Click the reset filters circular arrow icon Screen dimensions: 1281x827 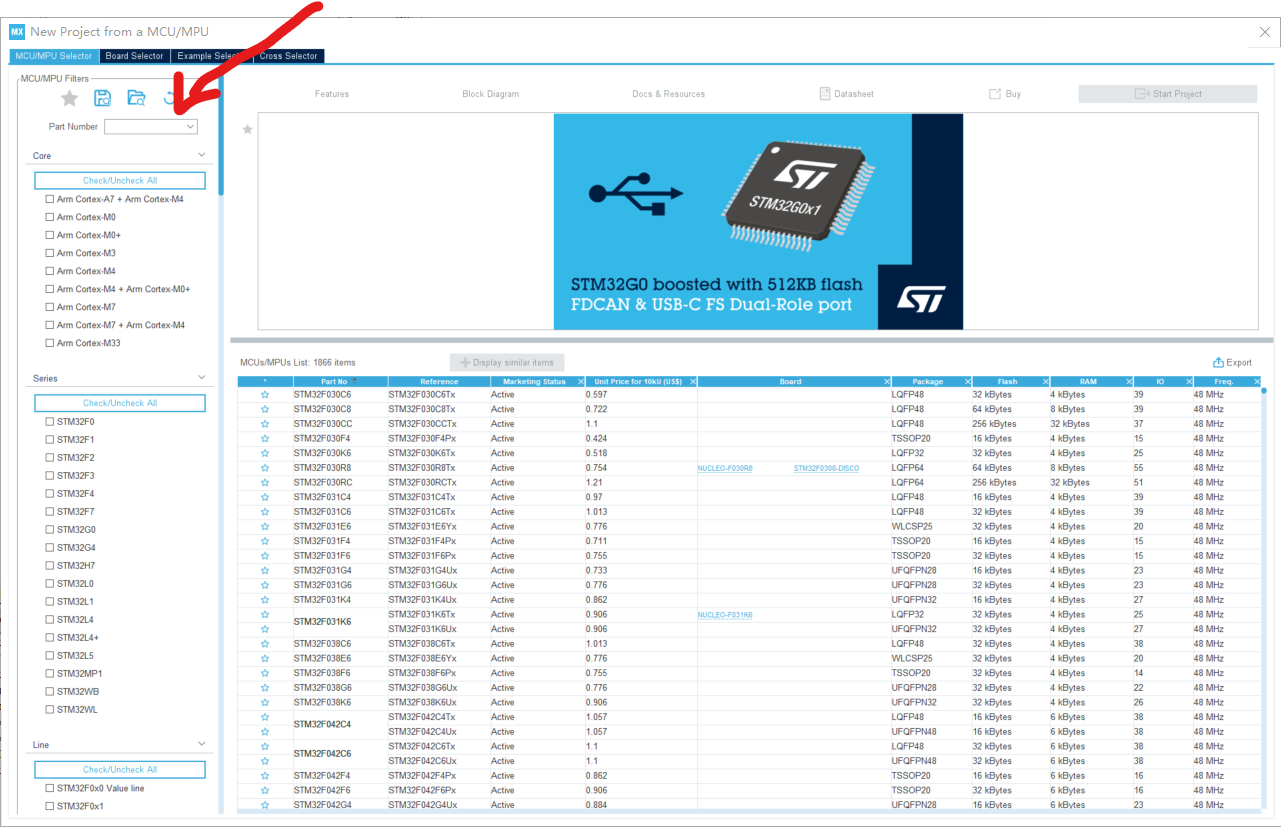pyautogui.click(x=172, y=98)
